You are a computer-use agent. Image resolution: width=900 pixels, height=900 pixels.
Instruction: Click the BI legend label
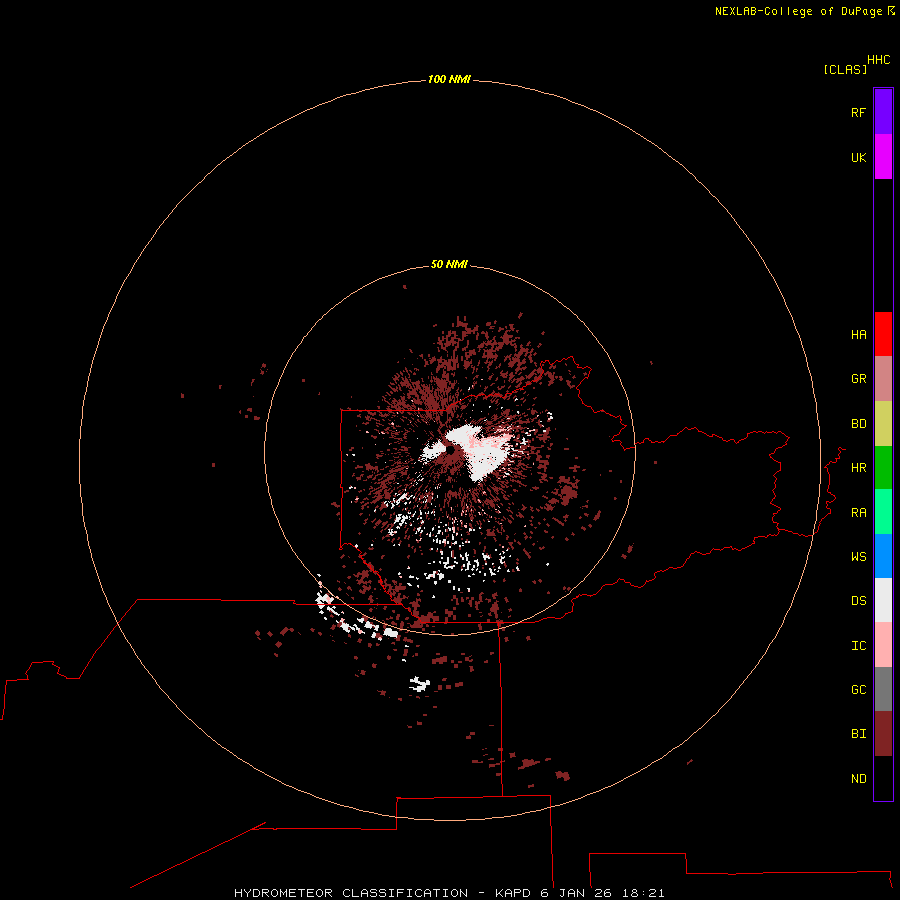pos(858,734)
